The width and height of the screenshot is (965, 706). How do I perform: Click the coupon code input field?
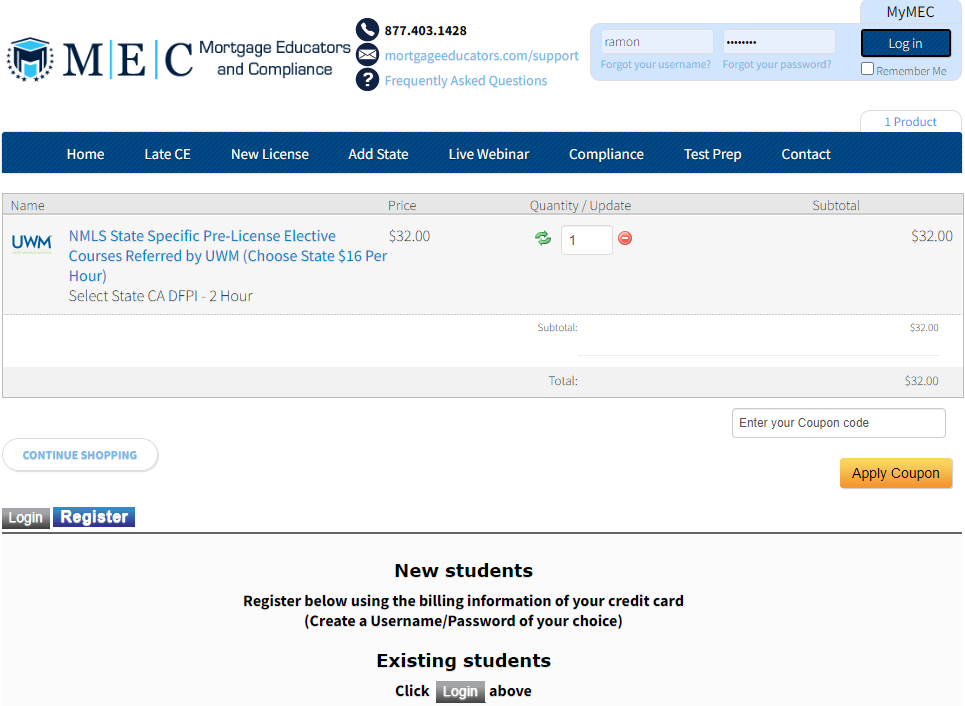[838, 423]
